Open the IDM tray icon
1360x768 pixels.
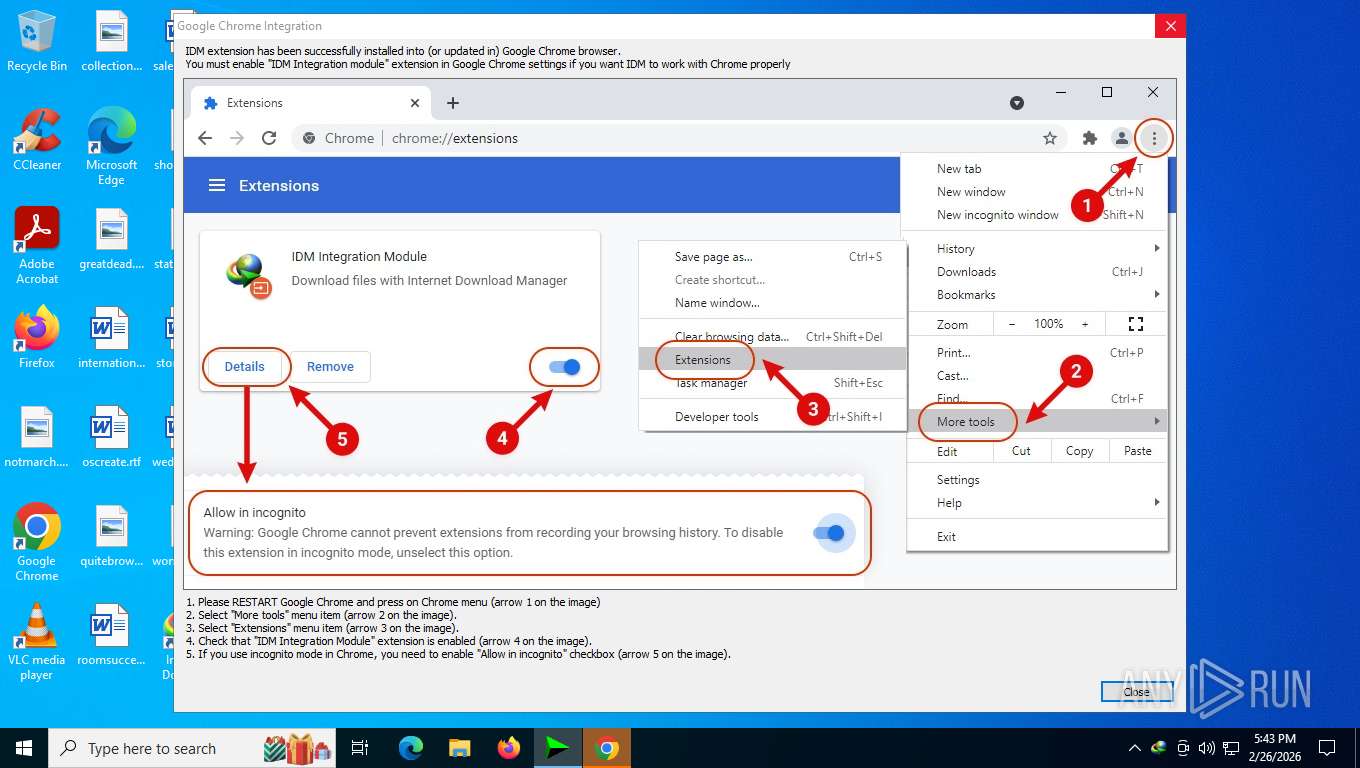coord(1159,748)
